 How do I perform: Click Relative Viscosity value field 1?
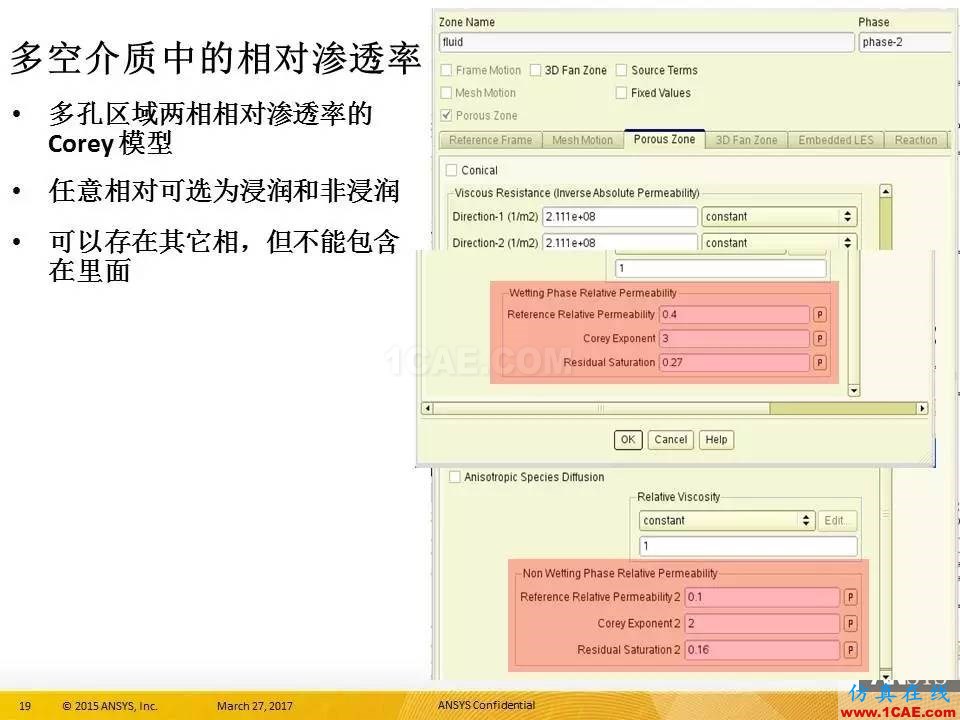point(748,546)
